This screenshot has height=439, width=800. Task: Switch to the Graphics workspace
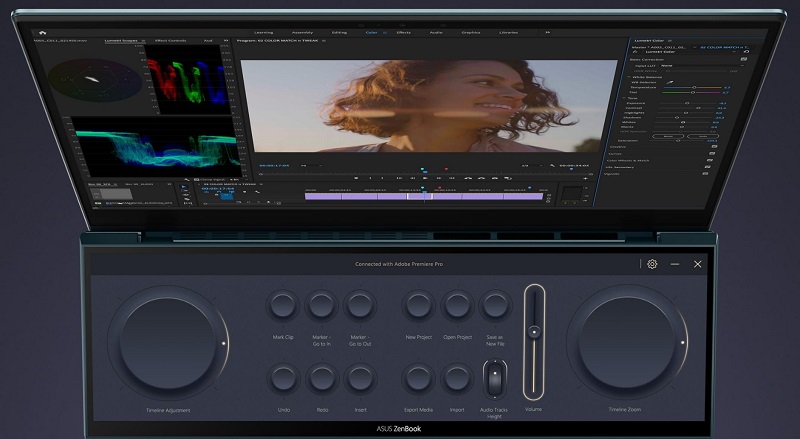(x=470, y=33)
